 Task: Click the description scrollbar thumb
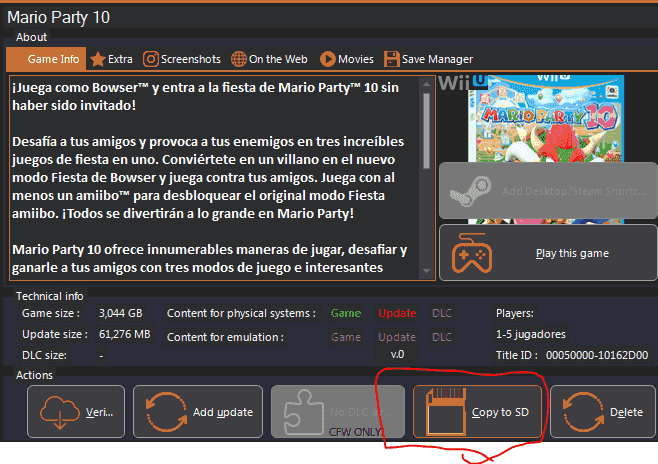pos(426,130)
